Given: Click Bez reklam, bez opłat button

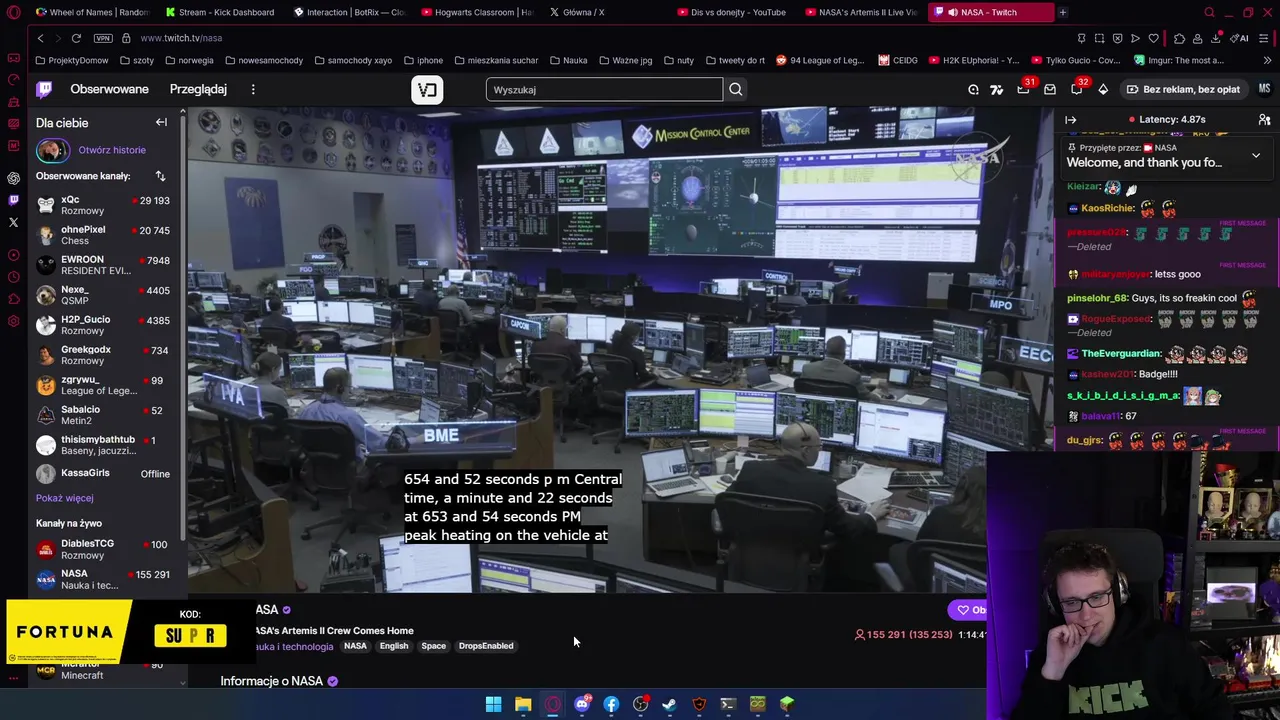Looking at the screenshot, I should pos(1183,89).
